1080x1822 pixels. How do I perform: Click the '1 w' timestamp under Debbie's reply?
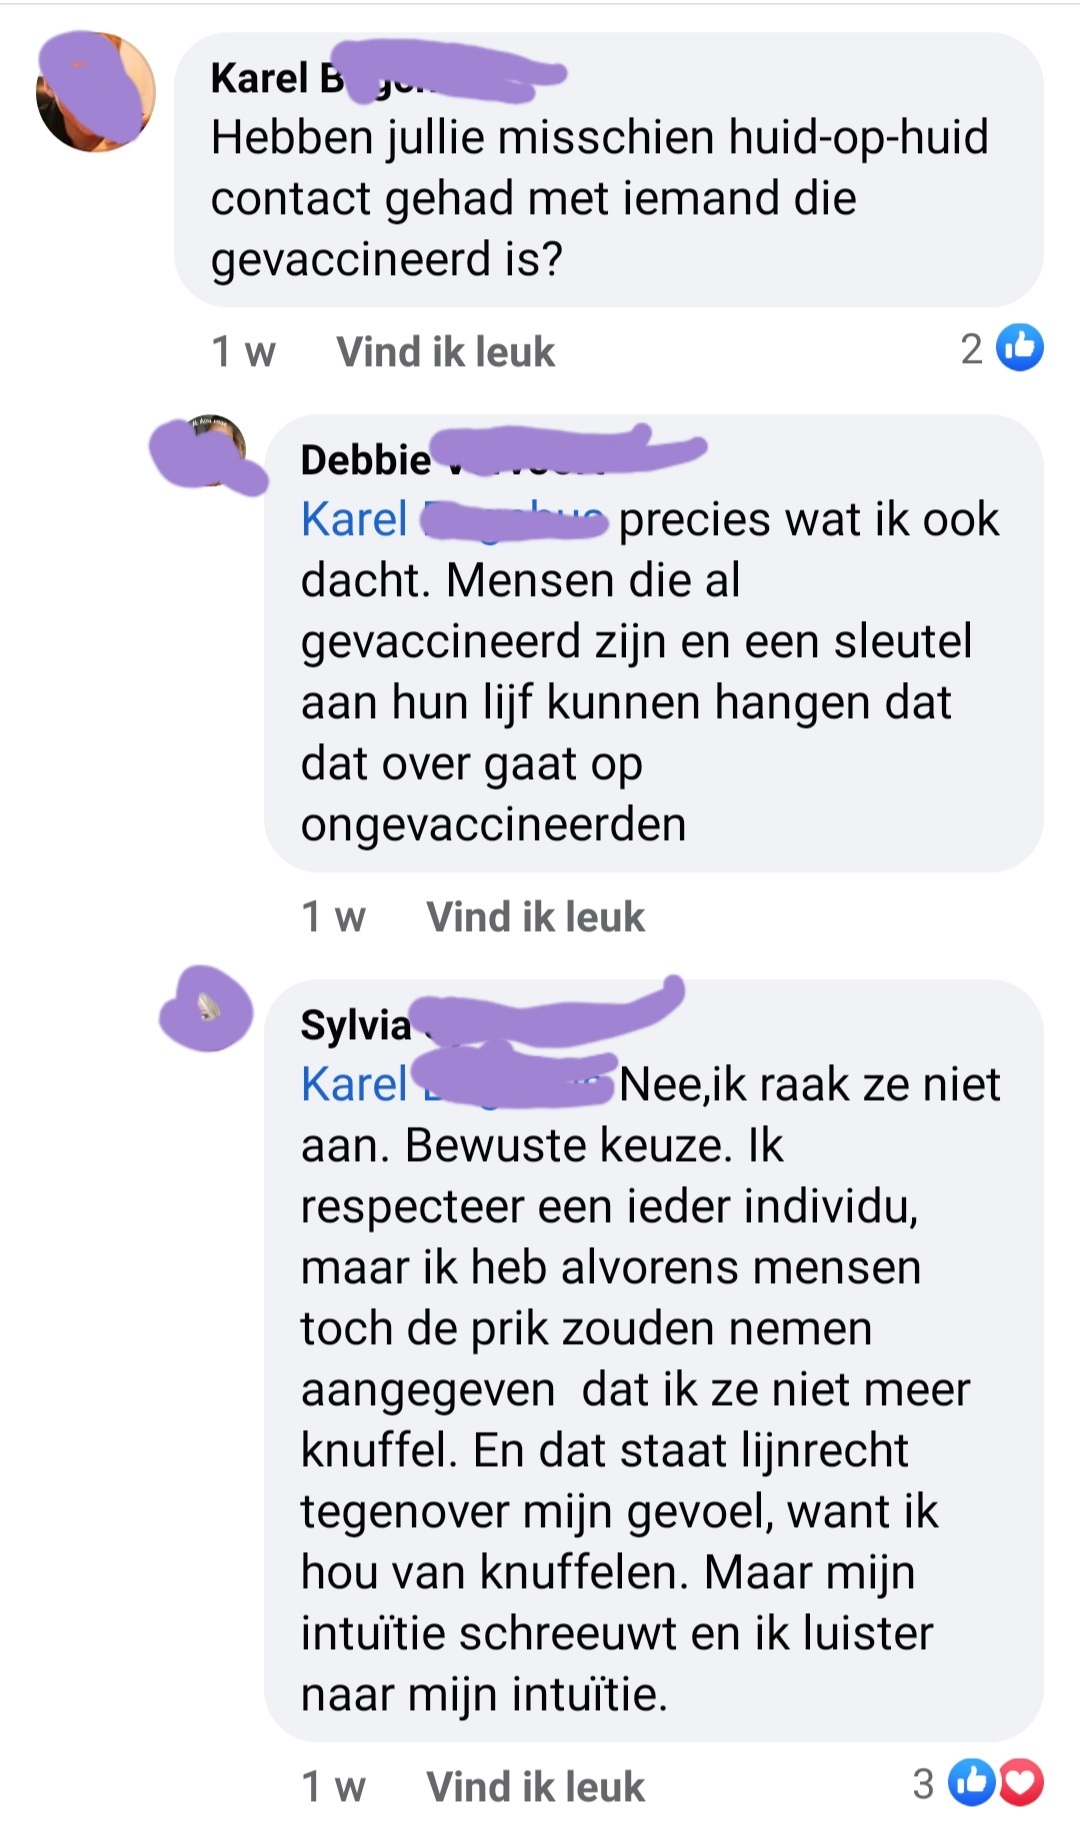coord(333,917)
